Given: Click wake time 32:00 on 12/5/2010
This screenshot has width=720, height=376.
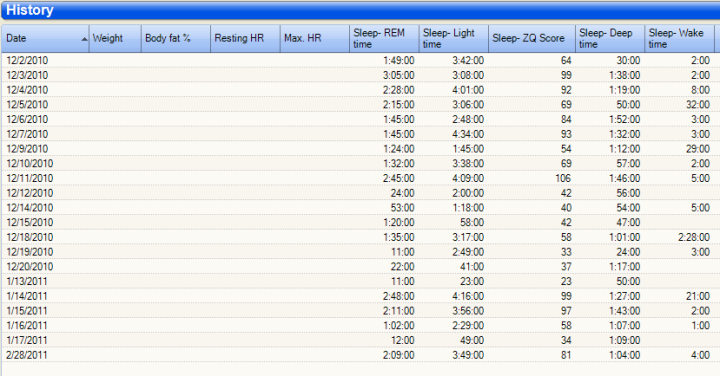Looking at the screenshot, I should click(x=698, y=105).
